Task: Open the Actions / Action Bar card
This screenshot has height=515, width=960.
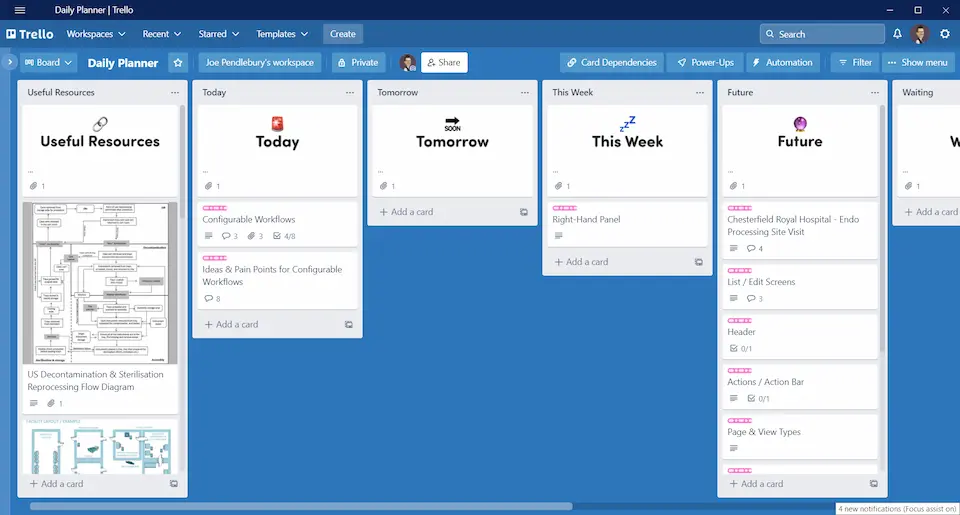Action: coord(800,386)
